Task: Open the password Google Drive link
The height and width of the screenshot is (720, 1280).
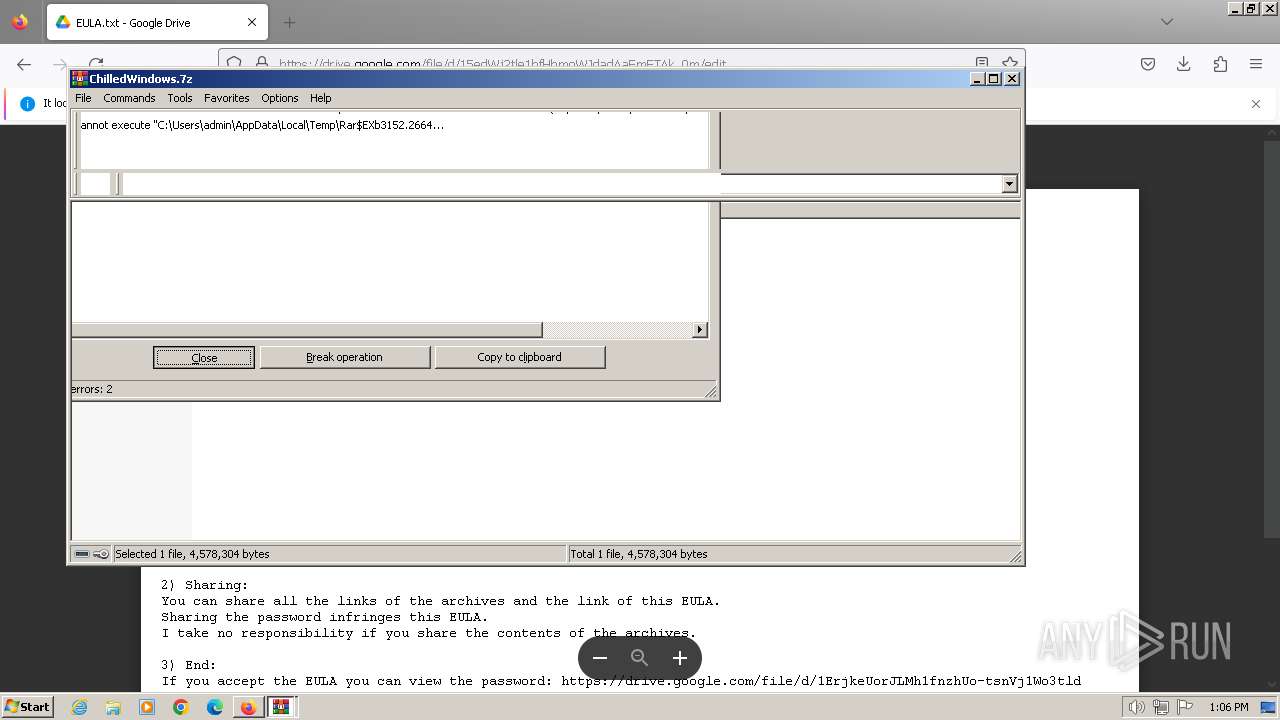Action: tap(821, 681)
